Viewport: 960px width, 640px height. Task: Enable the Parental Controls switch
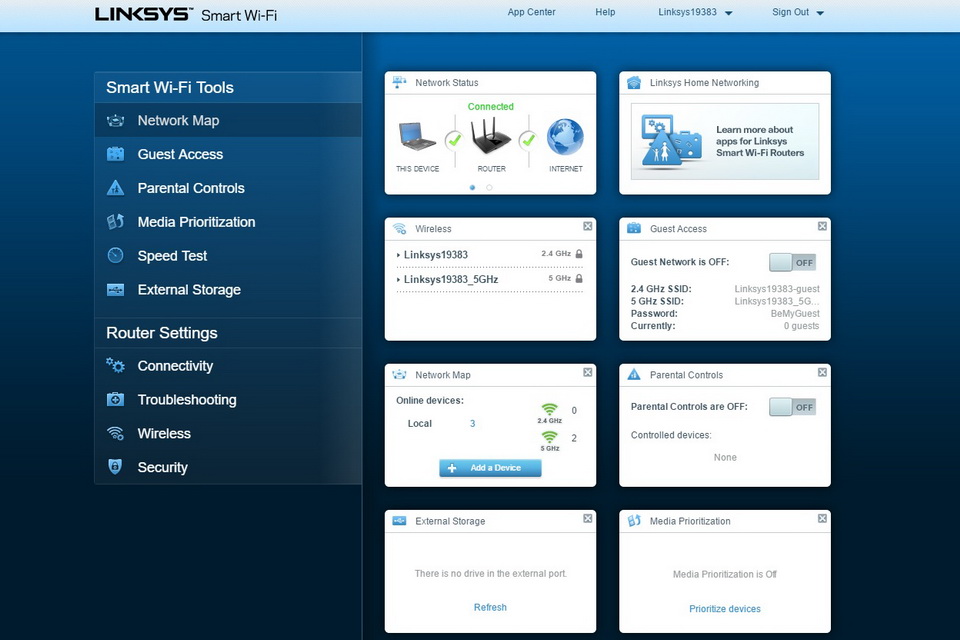click(792, 407)
